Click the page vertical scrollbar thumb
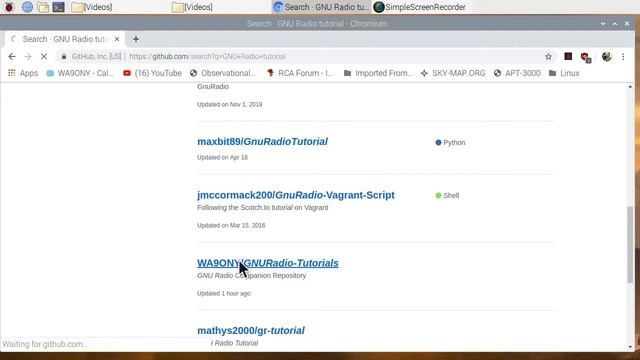Screen dimensions: 640x360 coord(631,244)
